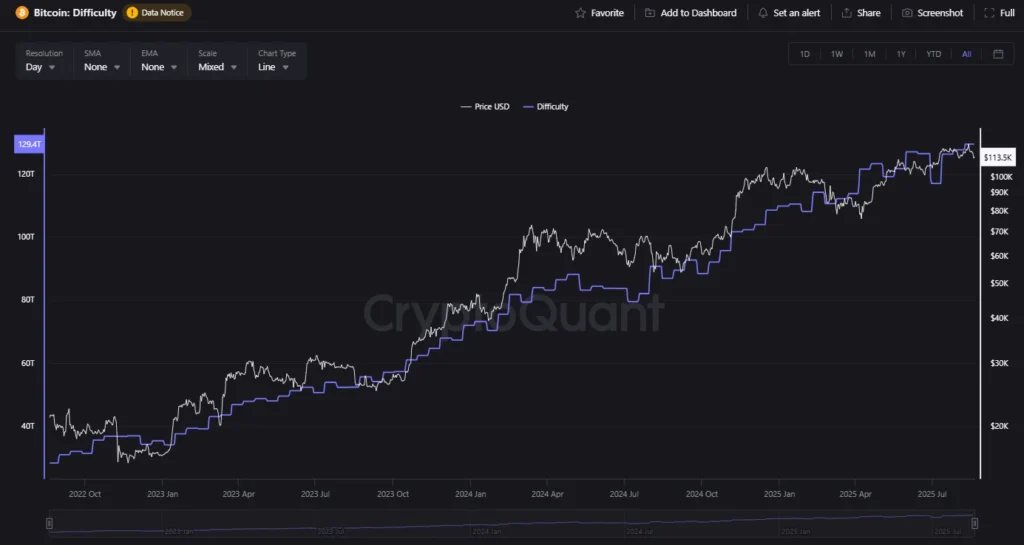Click the 2024 Oct axis label
This screenshot has width=1024, height=545.
[701, 494]
